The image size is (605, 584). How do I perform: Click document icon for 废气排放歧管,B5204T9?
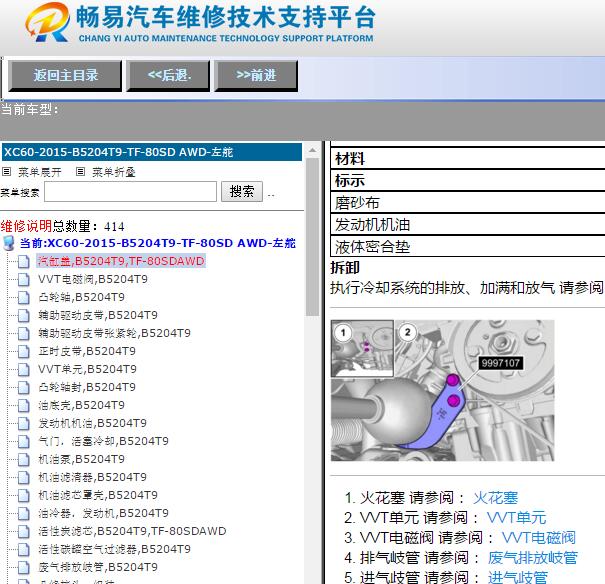24,567
